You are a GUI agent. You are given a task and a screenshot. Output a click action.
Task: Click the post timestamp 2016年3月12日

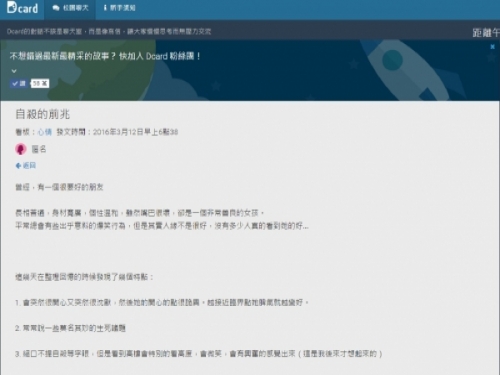pyautogui.click(x=135, y=132)
